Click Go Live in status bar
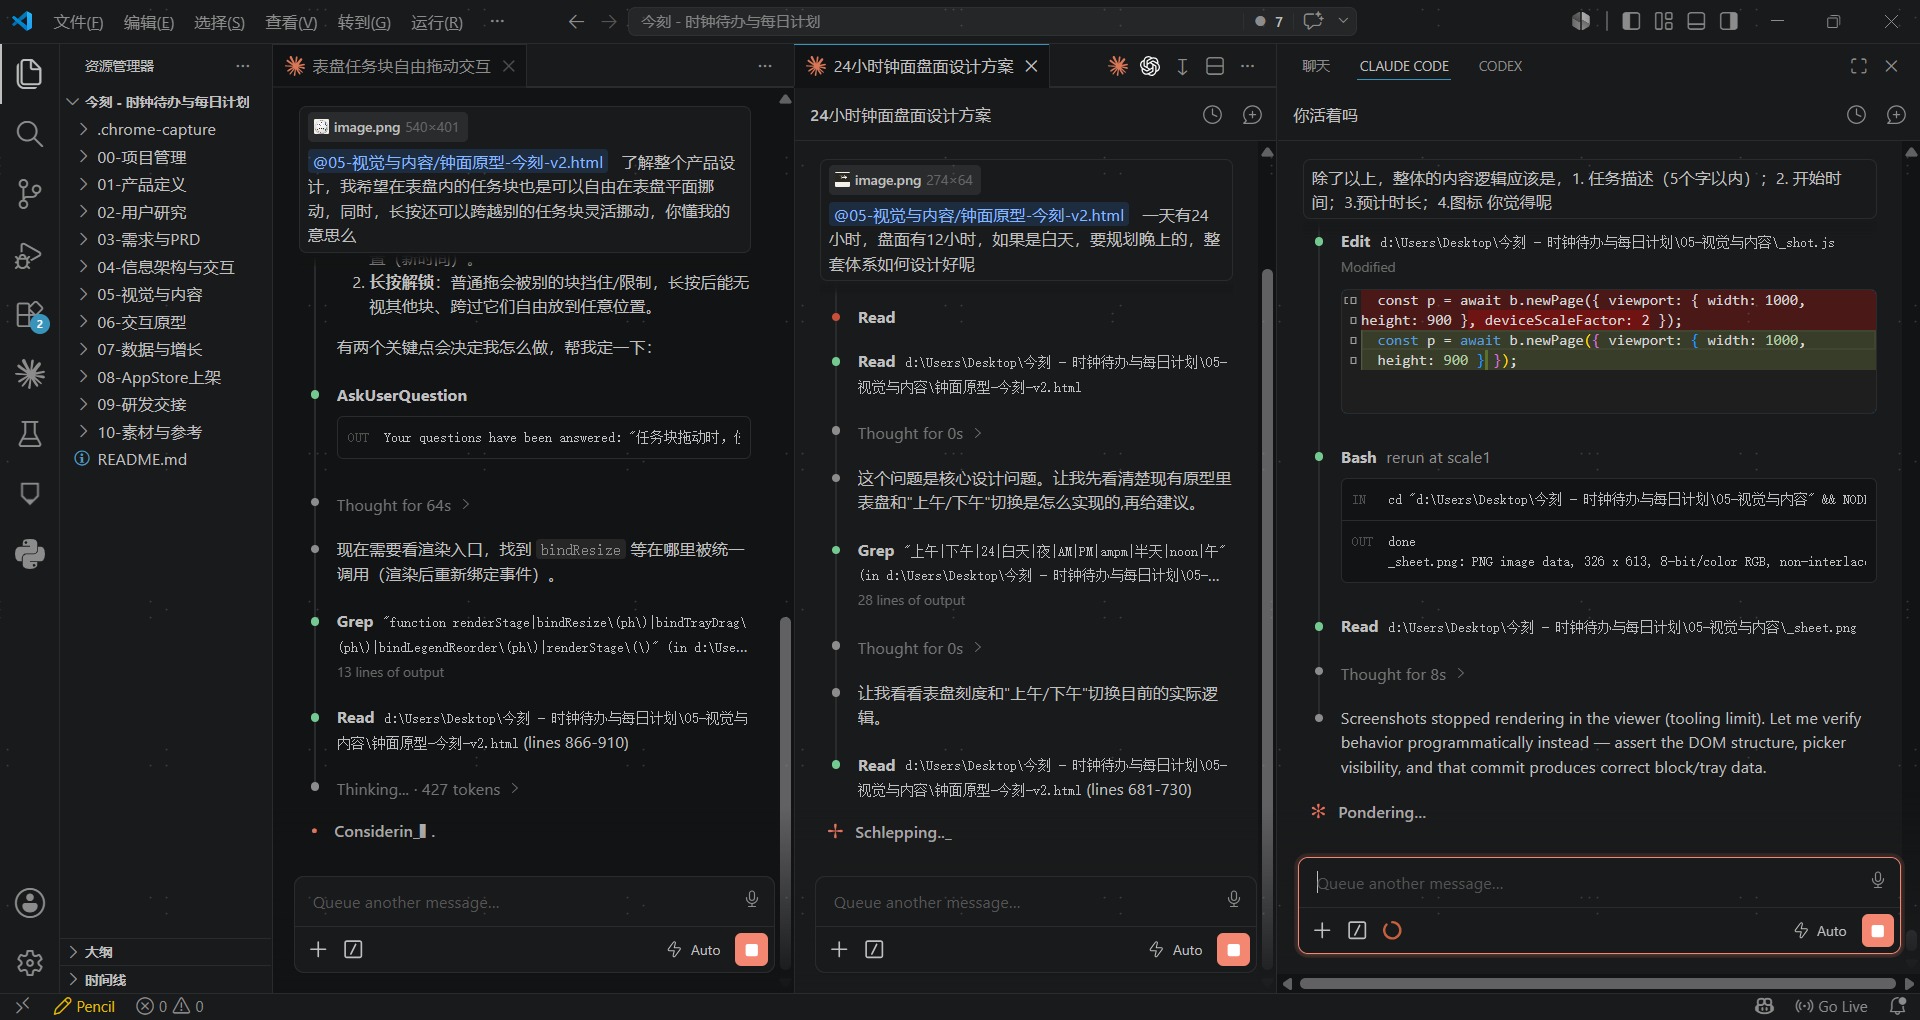Viewport: 1920px width, 1020px height. click(x=1831, y=1006)
